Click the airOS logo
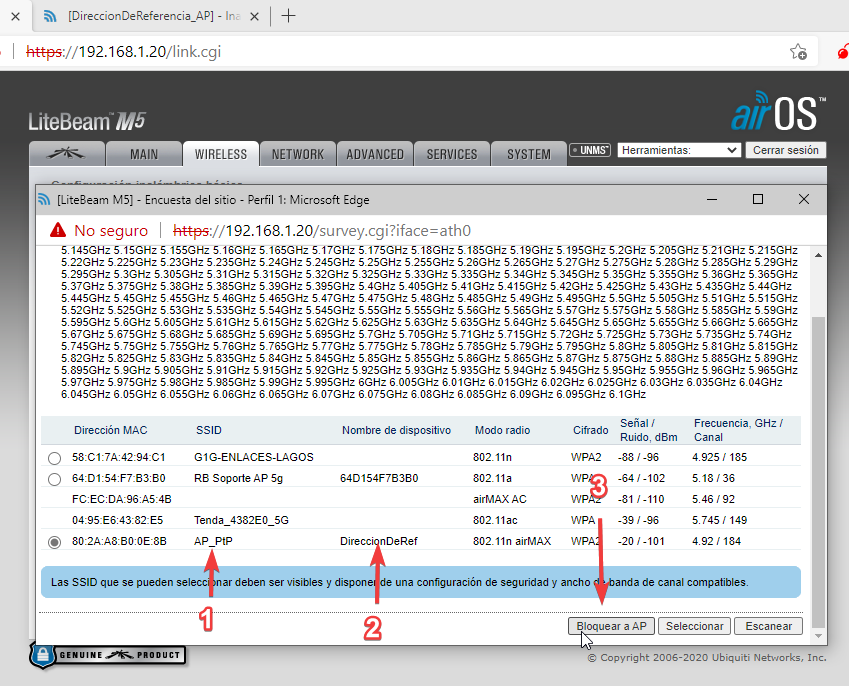Screen dimensions: 849x686 [777, 114]
